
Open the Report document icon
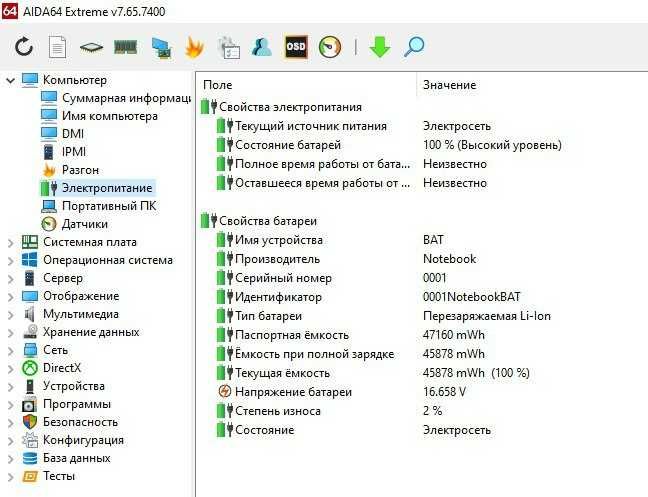point(57,47)
